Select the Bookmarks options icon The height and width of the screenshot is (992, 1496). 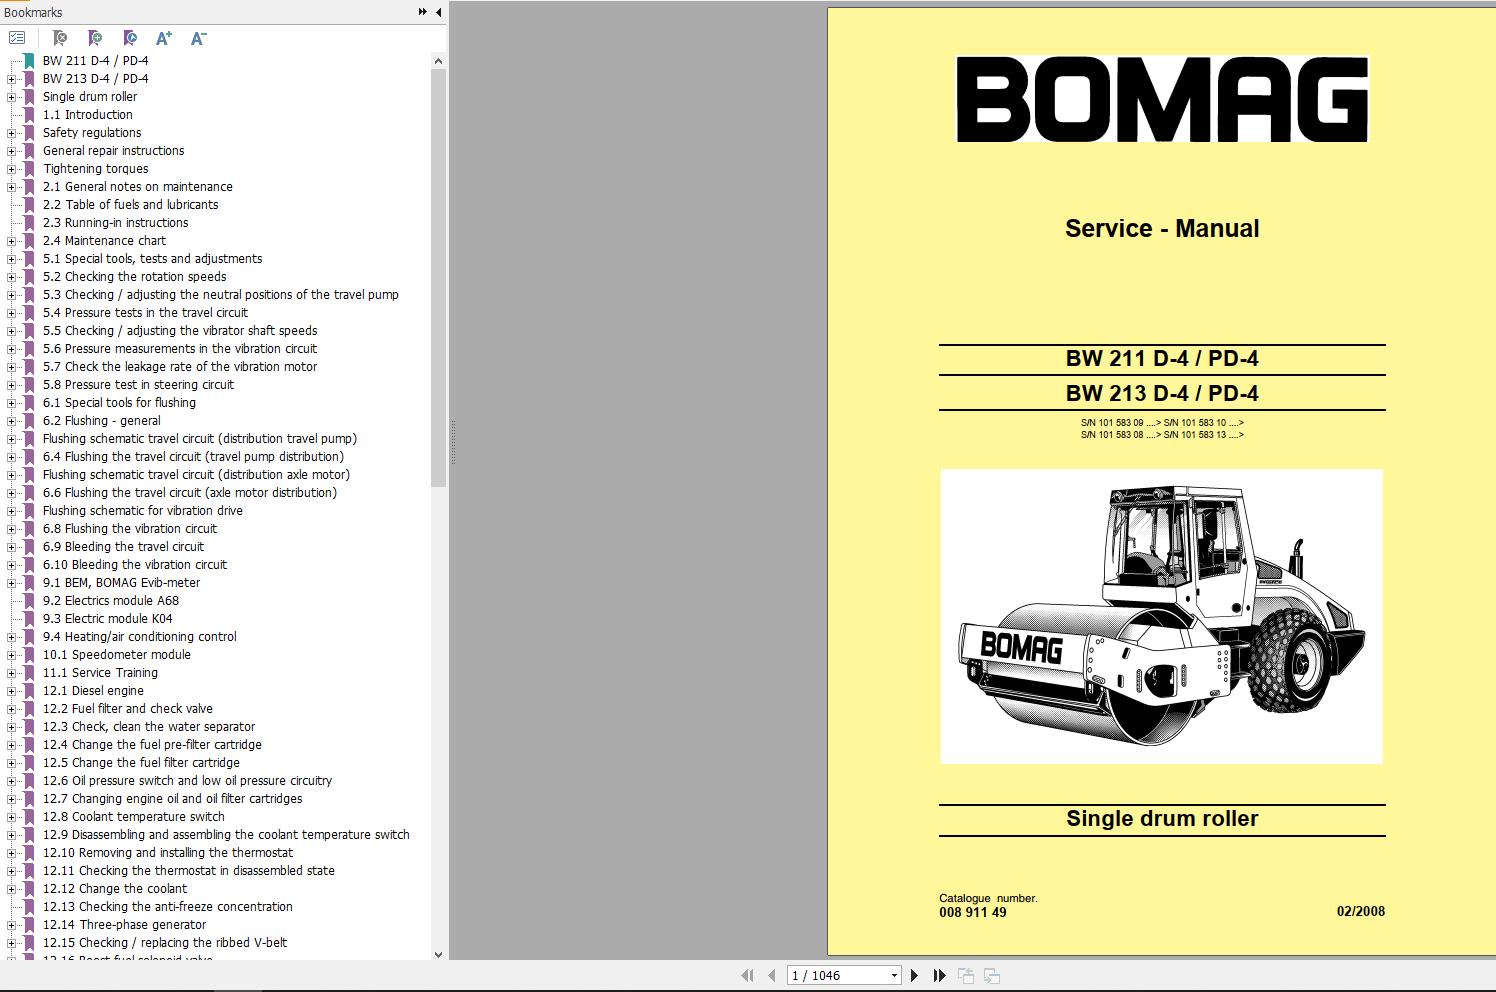(16, 38)
